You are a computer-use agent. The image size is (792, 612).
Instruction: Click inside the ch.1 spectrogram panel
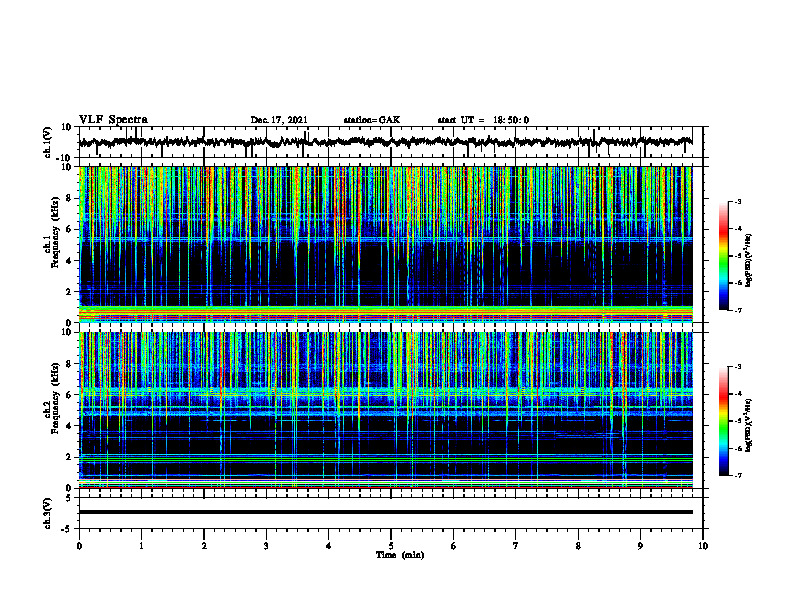coord(386,244)
